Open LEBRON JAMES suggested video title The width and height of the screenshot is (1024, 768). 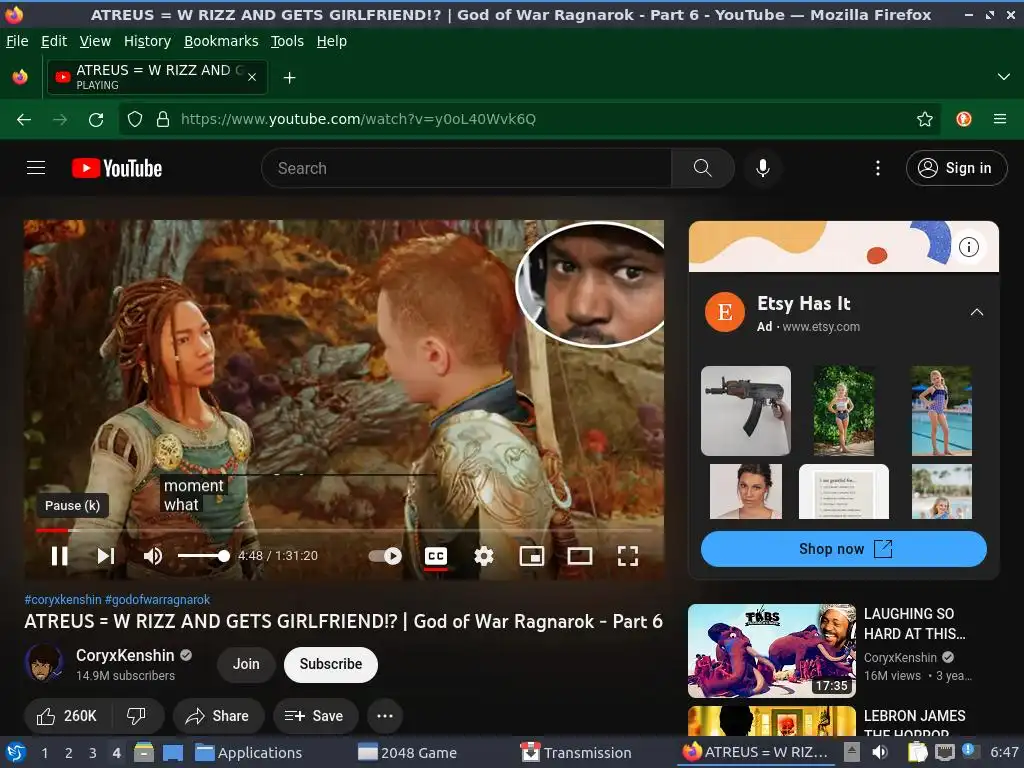[x=914, y=724]
